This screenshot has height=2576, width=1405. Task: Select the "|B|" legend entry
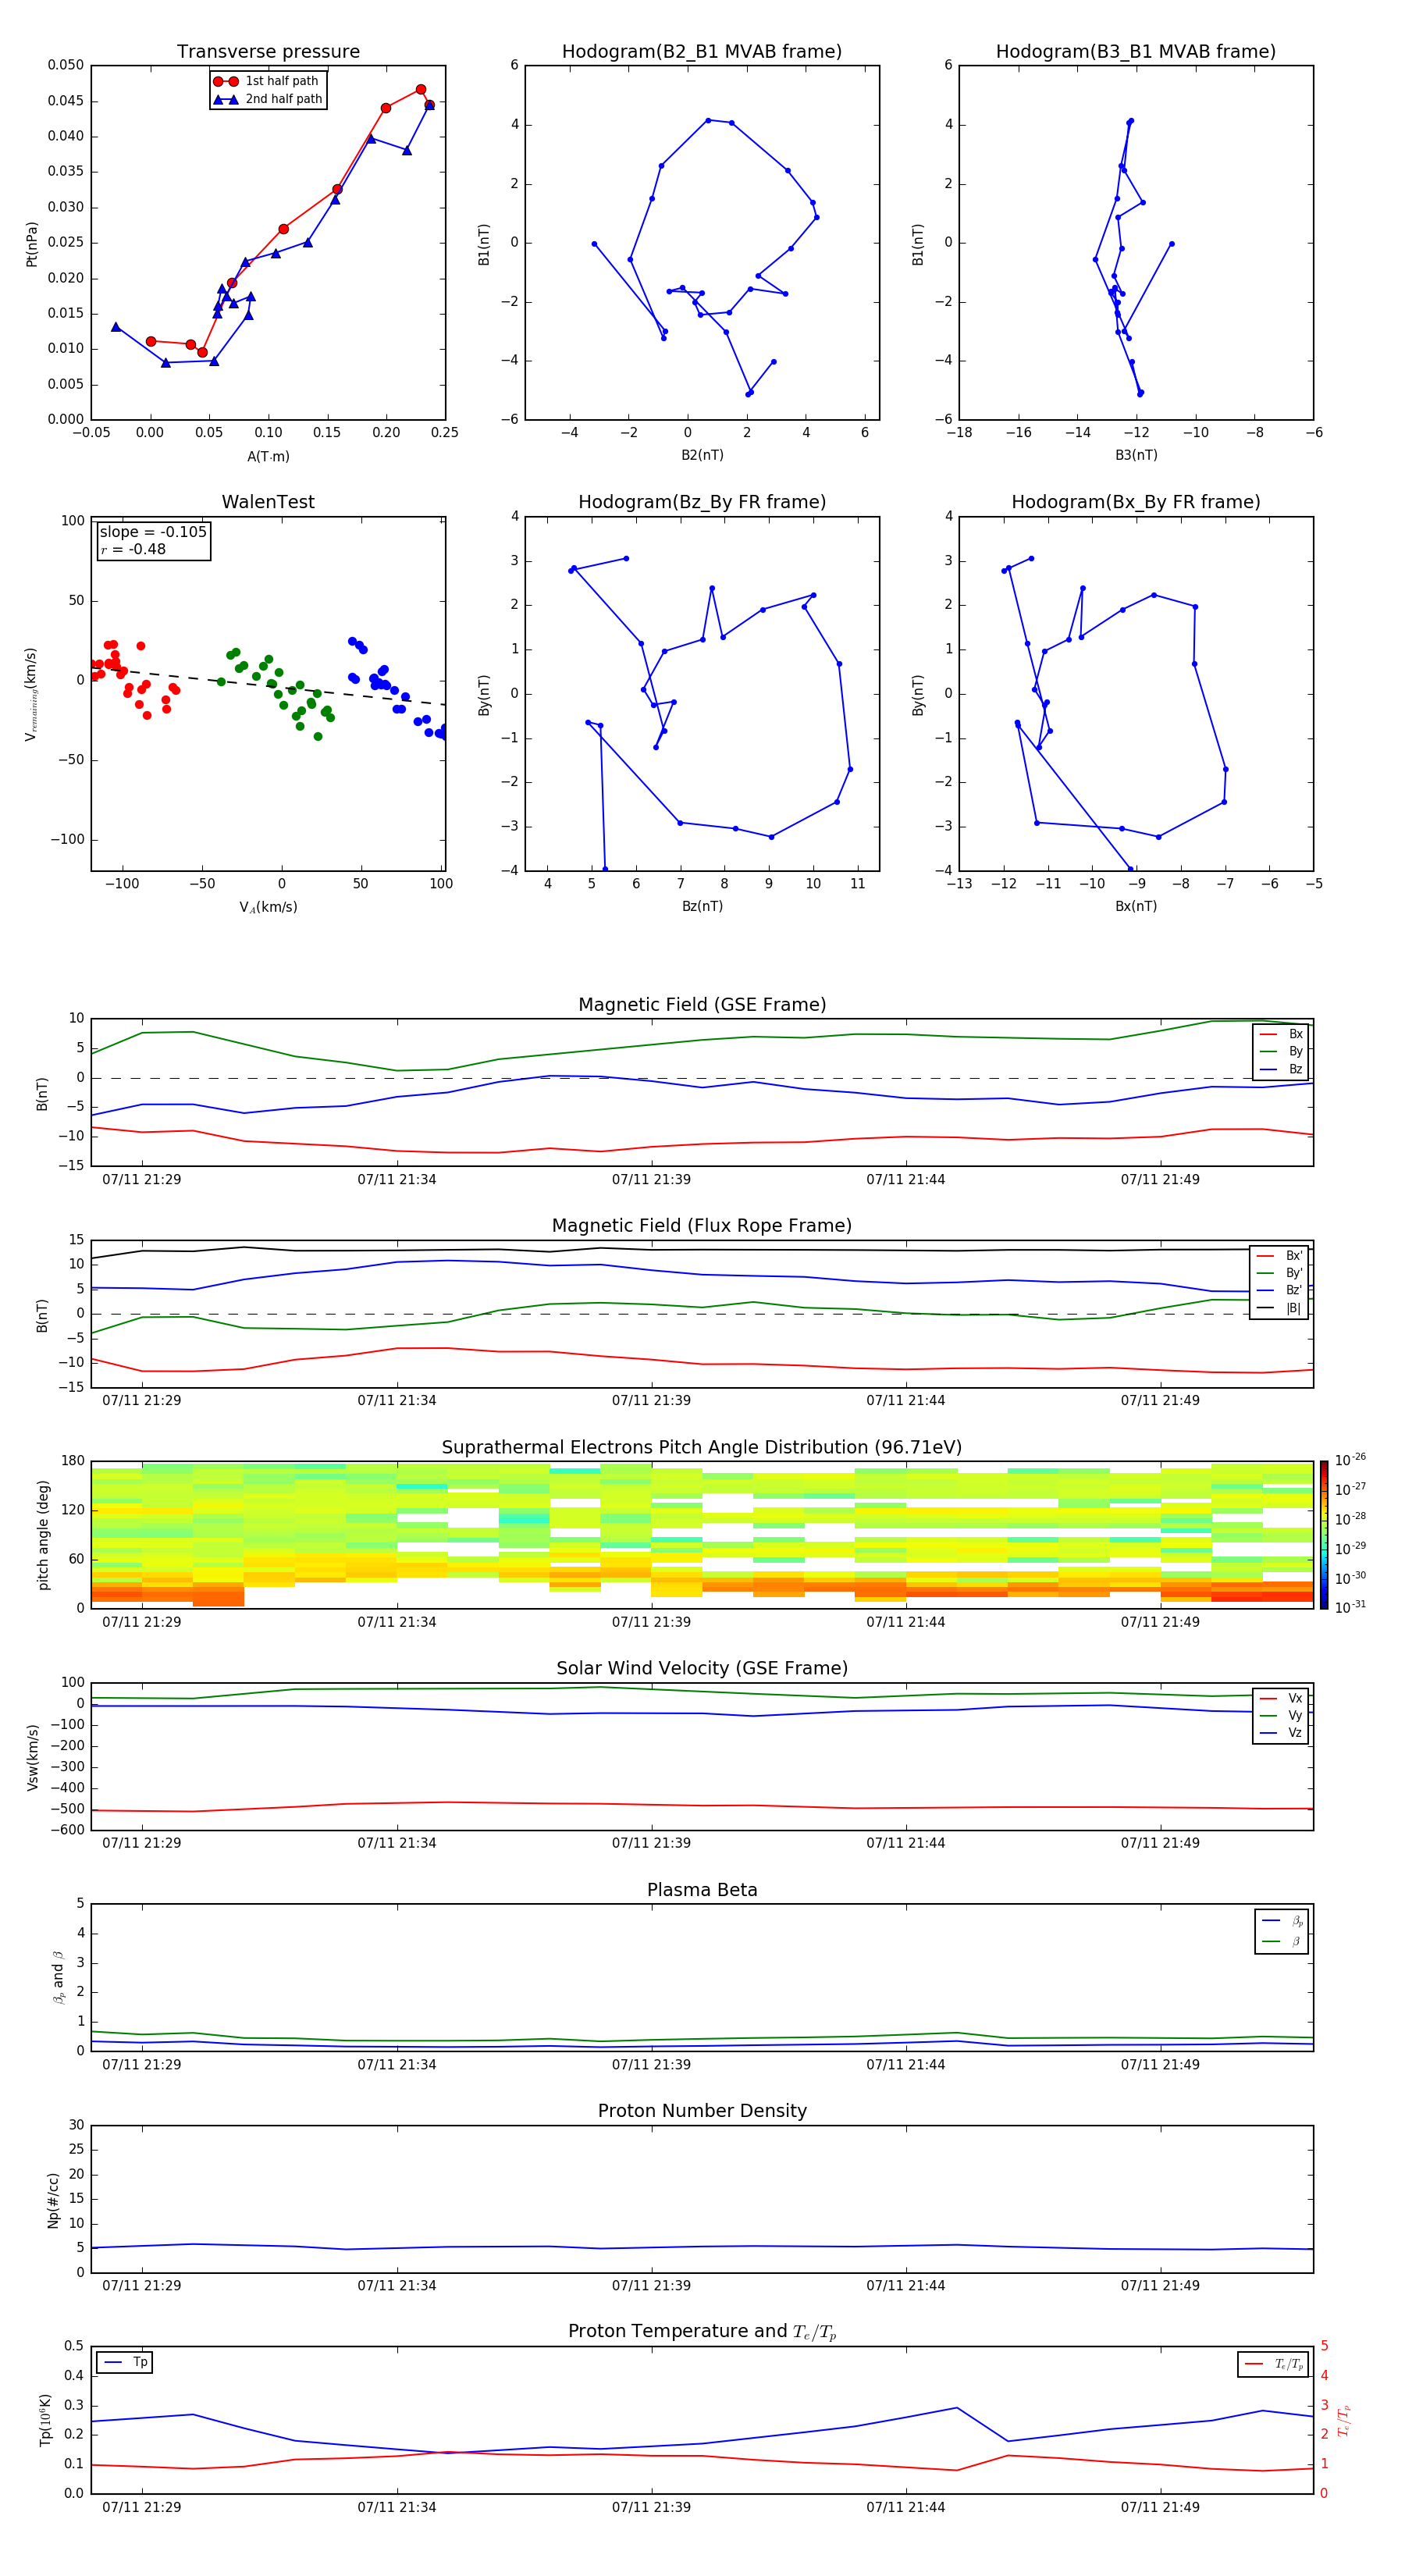(x=1280, y=1308)
